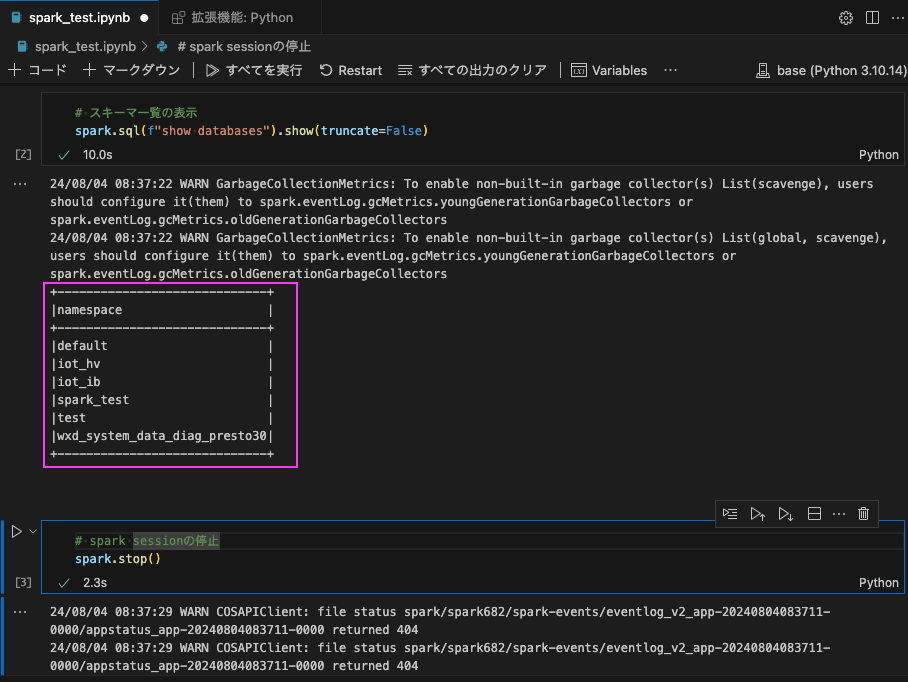This screenshot has height=682, width=908.
Task: Expand run options chevron beside the run button
Action: pyautogui.click(x=33, y=531)
